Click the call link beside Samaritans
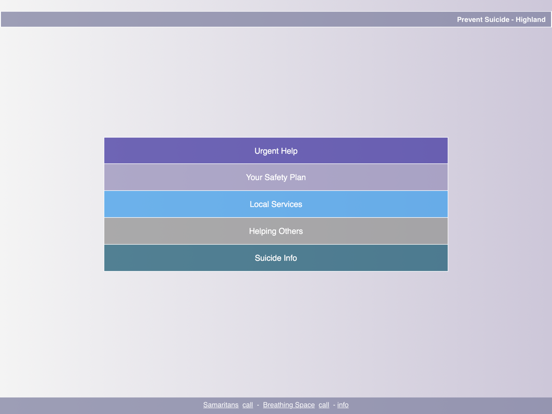Image resolution: width=552 pixels, height=414 pixels. pyautogui.click(x=247, y=405)
